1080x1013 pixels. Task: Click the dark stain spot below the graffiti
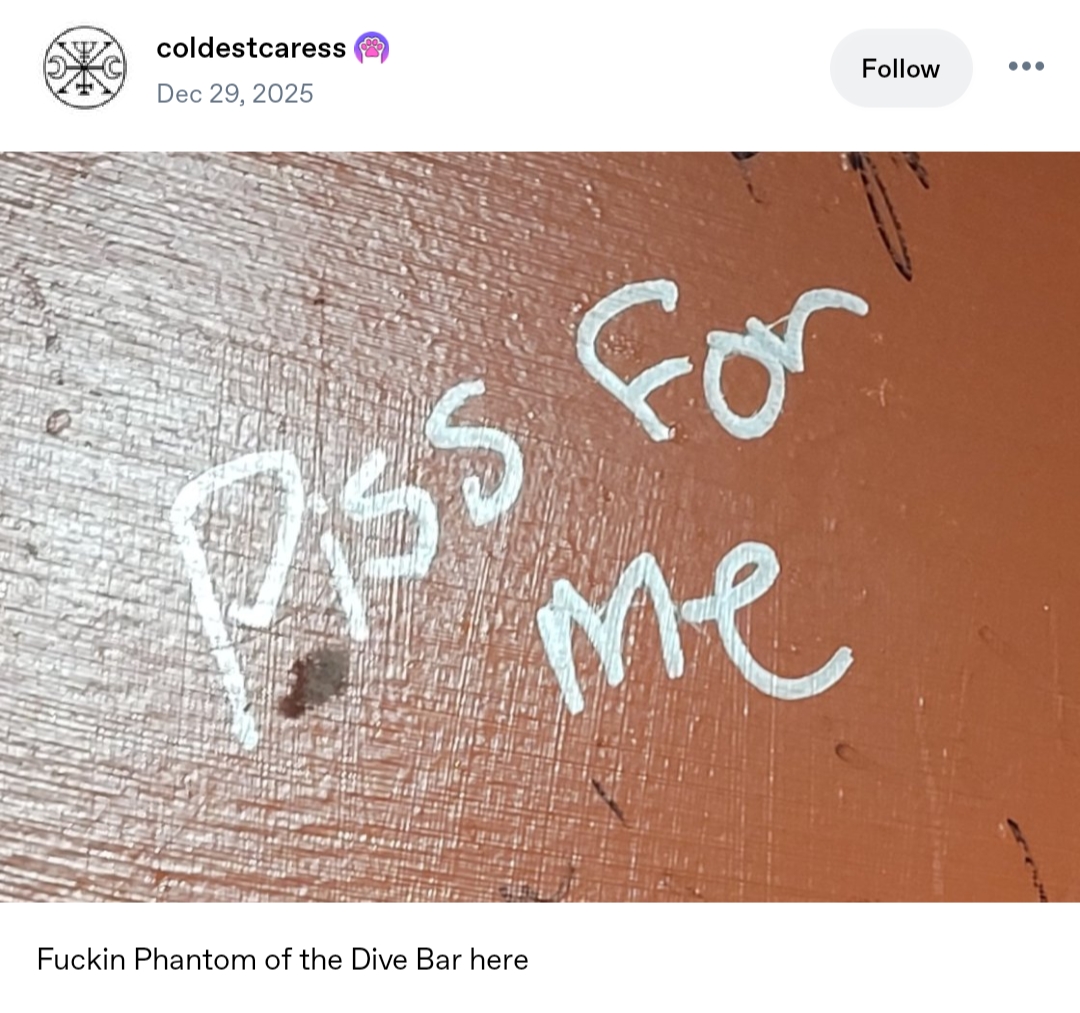[313, 682]
